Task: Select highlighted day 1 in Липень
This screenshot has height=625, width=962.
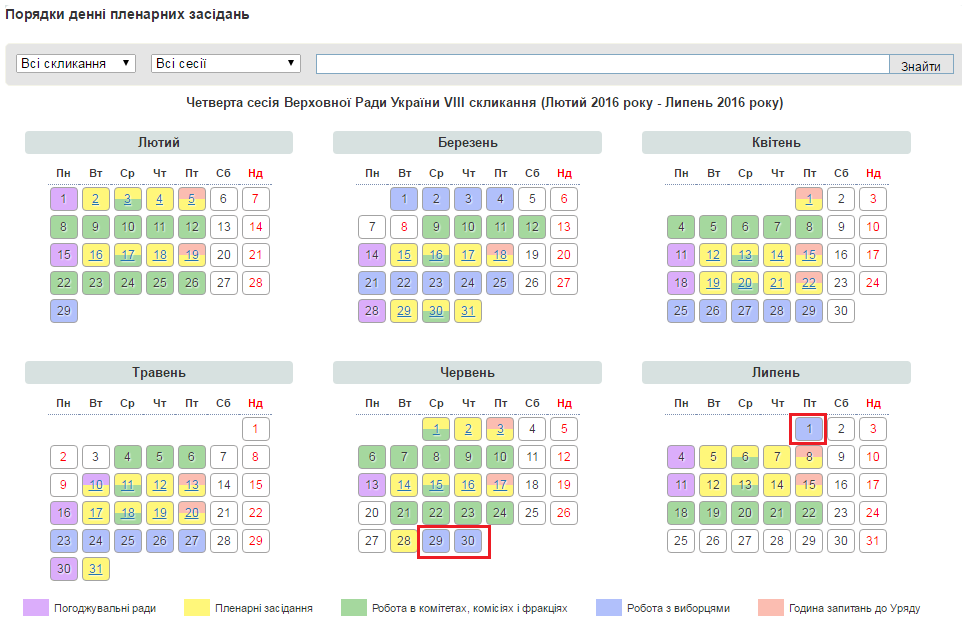Action: coord(809,429)
